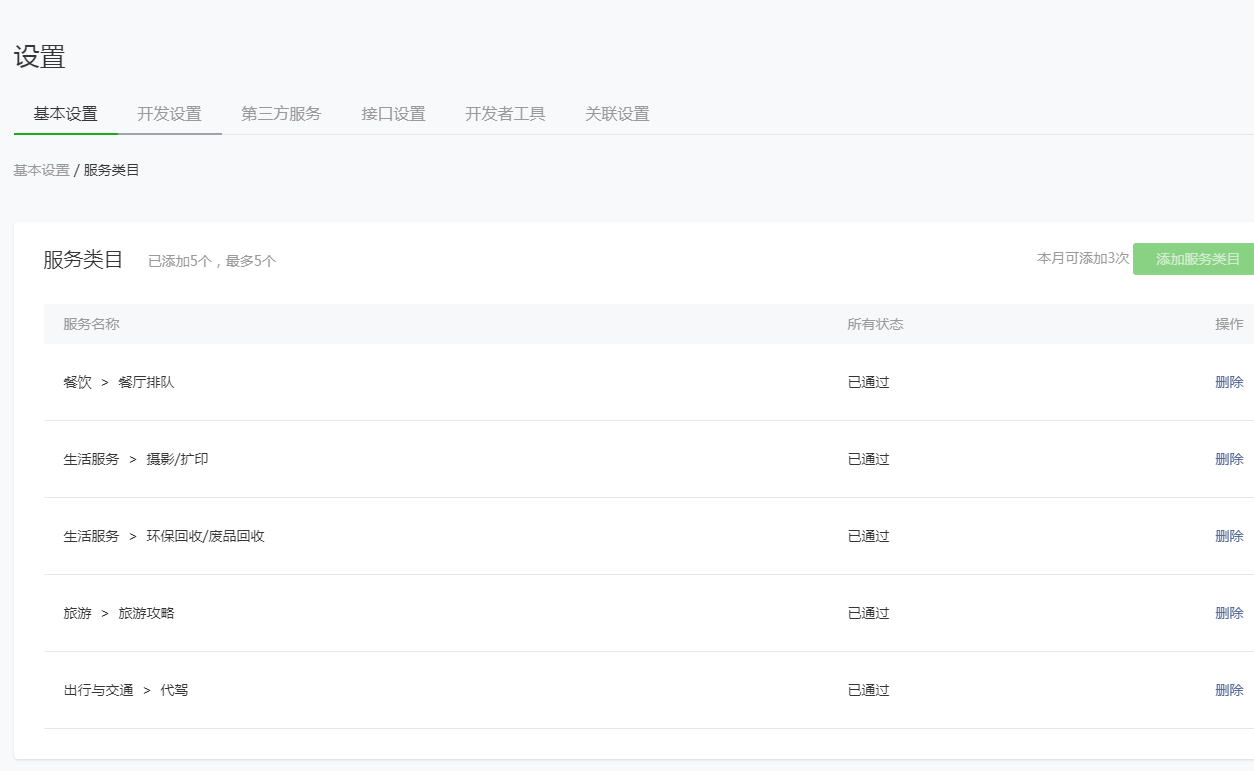
Task: Remove the 代驾 service category
Action: pos(1229,690)
